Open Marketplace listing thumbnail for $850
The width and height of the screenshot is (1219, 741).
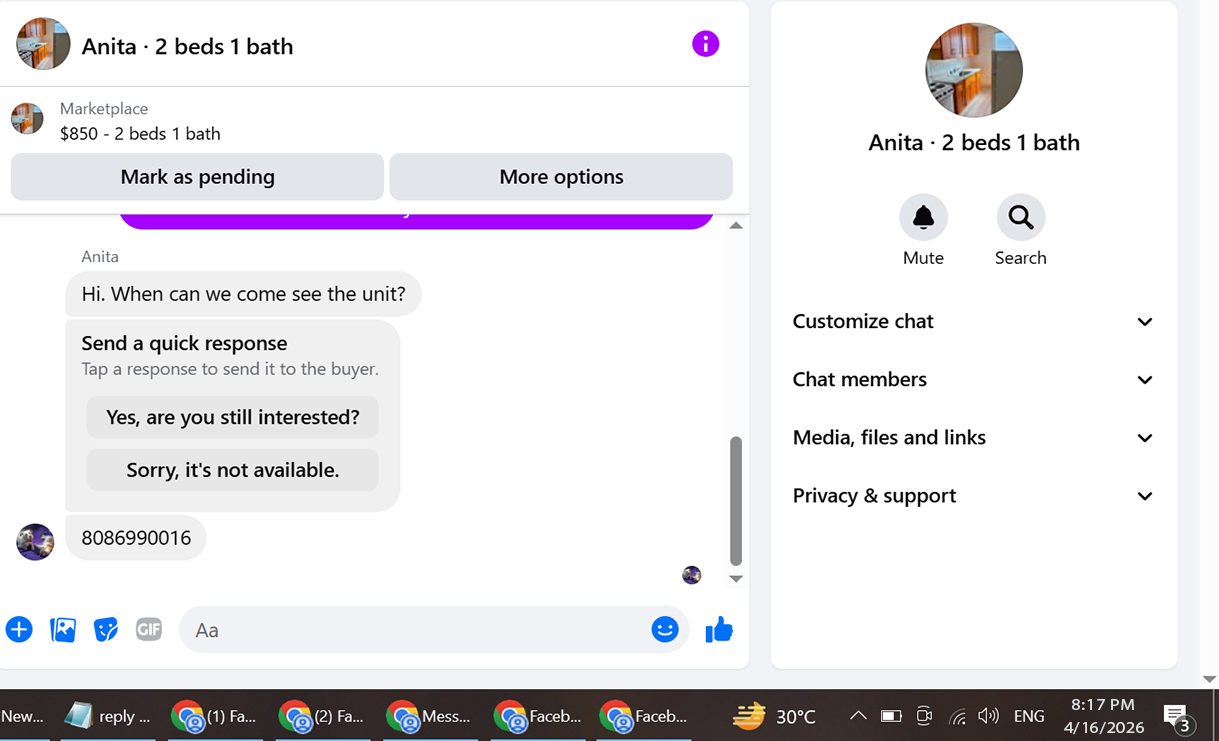[x=27, y=119]
